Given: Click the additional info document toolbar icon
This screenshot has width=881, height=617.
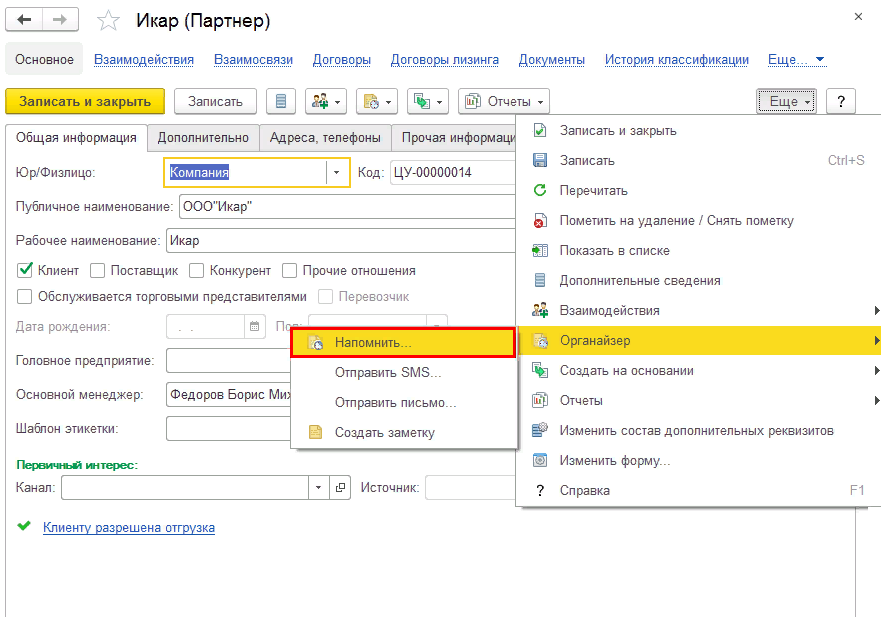Looking at the screenshot, I should 281,101.
